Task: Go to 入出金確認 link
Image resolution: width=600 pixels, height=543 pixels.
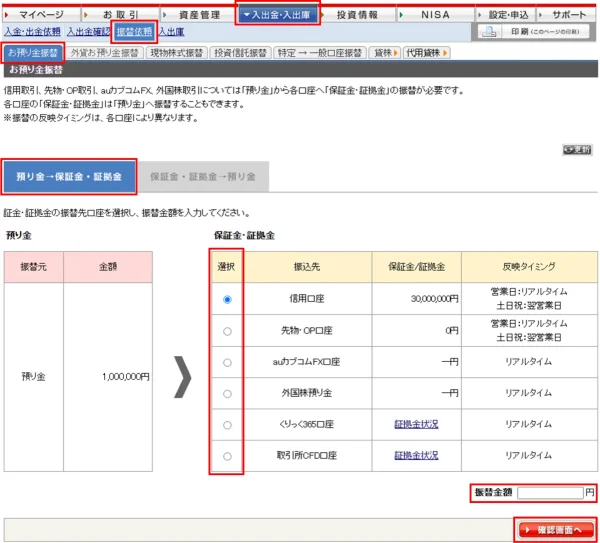Action: (88, 32)
